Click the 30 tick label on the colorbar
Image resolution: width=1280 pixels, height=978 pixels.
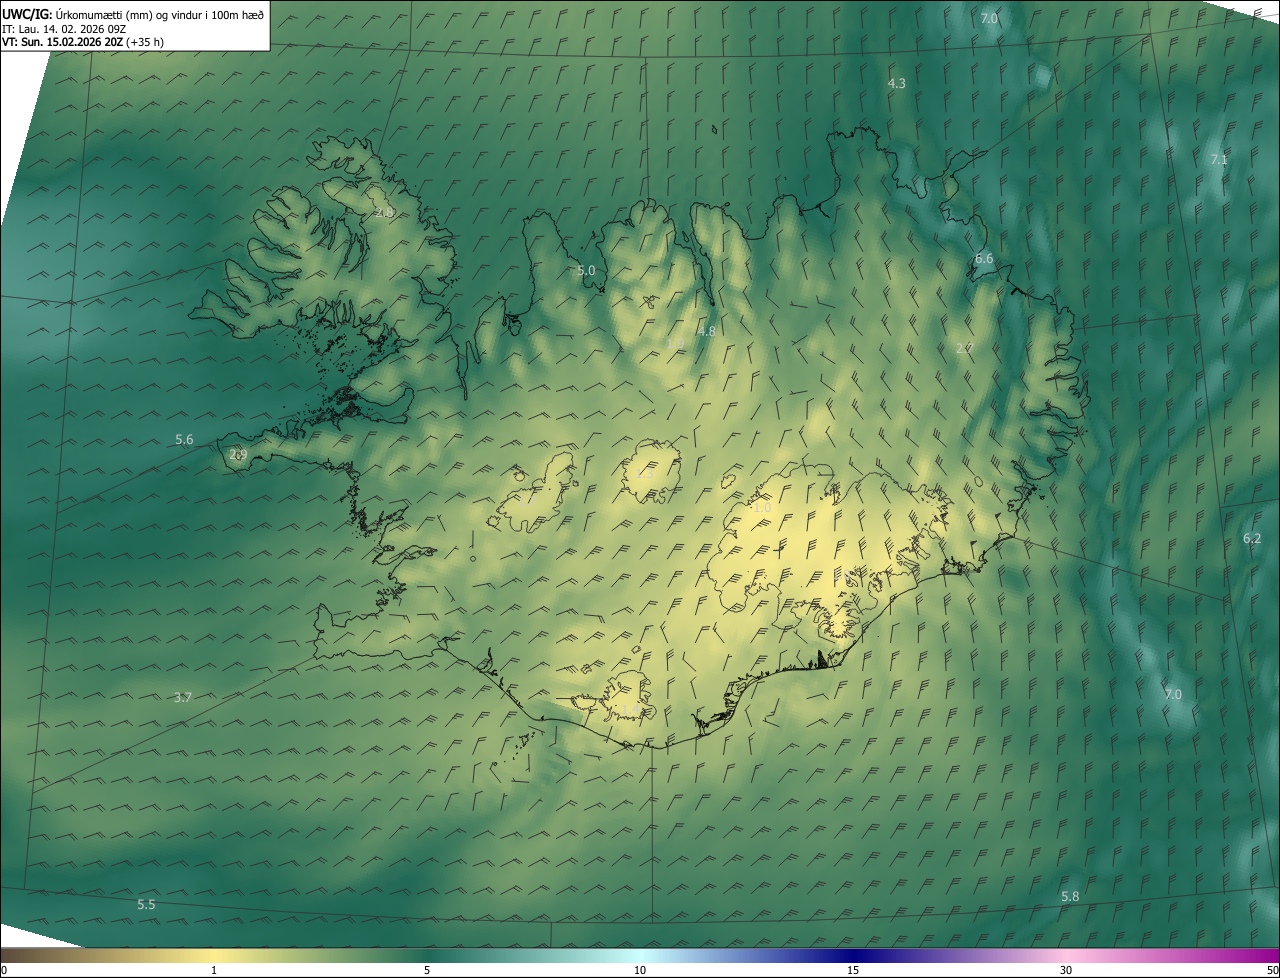click(x=1066, y=970)
